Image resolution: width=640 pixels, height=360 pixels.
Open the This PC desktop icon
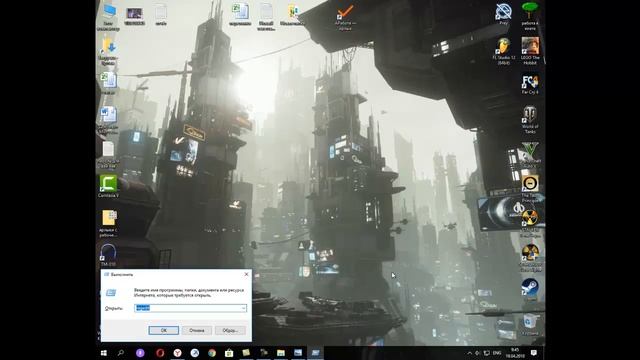(109, 17)
